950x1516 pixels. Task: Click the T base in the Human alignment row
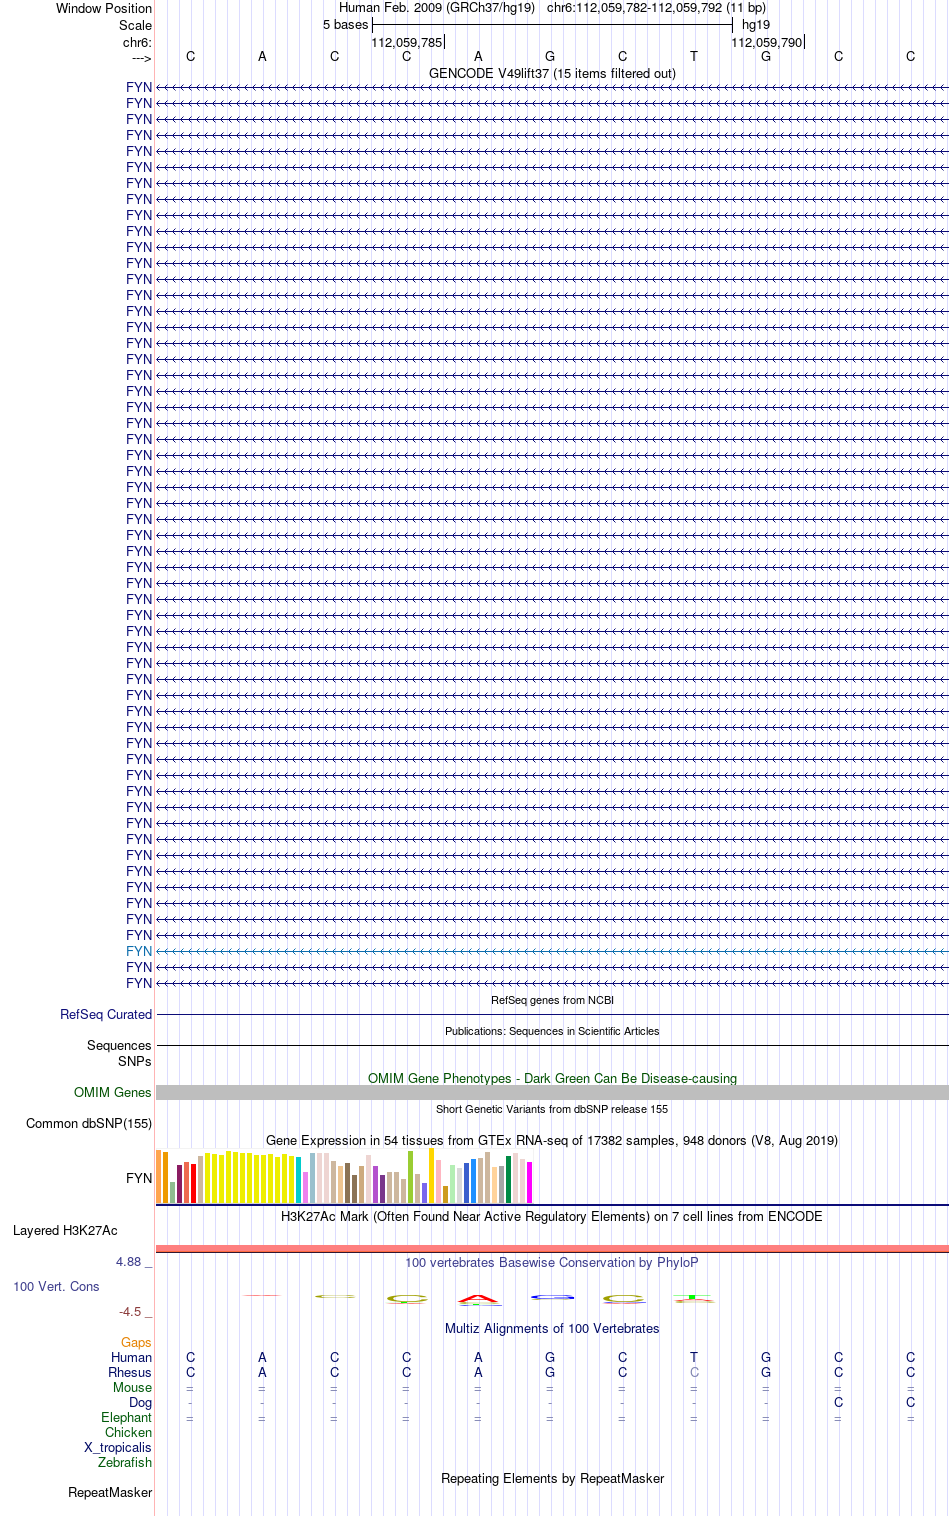coord(694,1357)
